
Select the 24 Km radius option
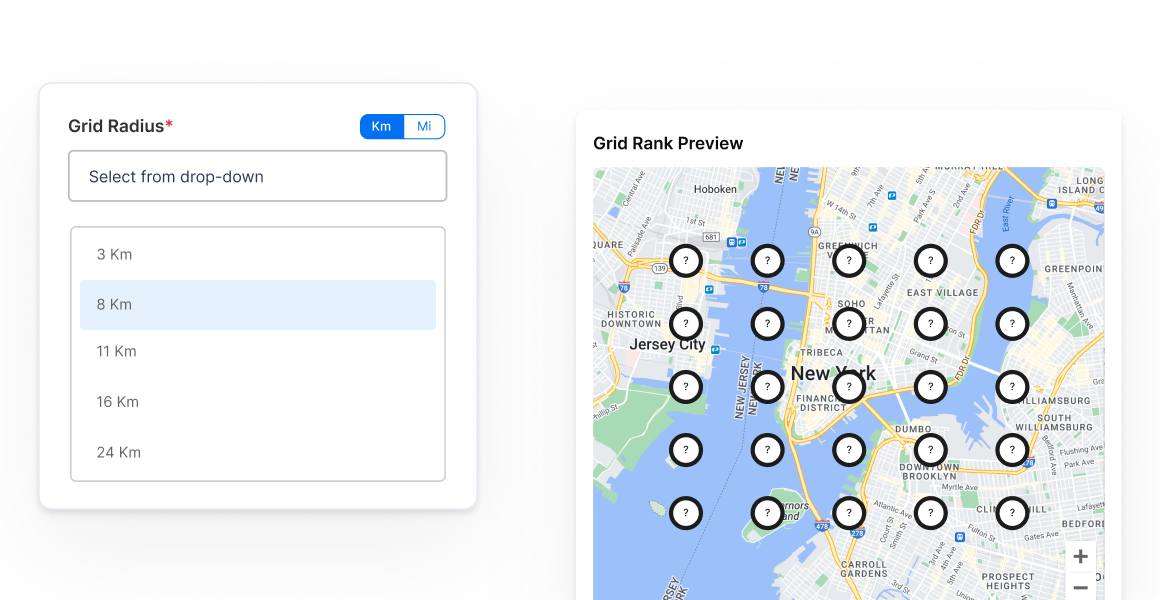click(x=257, y=452)
